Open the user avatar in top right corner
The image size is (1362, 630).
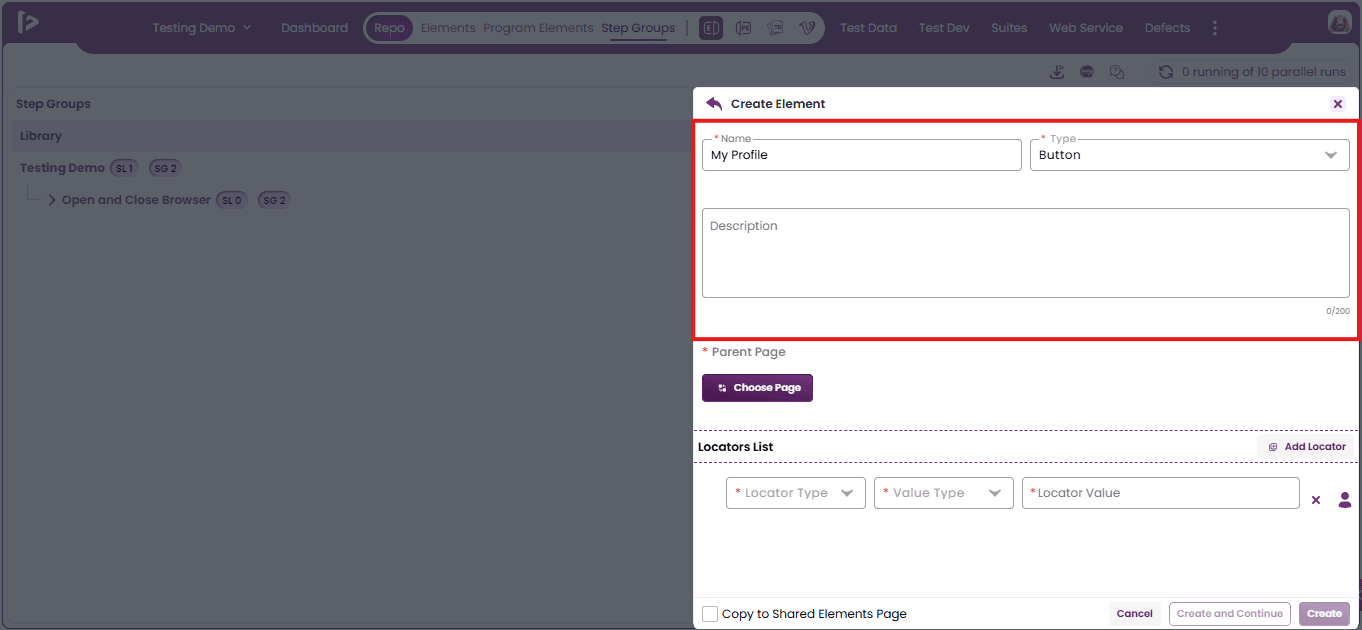coord(1339,22)
